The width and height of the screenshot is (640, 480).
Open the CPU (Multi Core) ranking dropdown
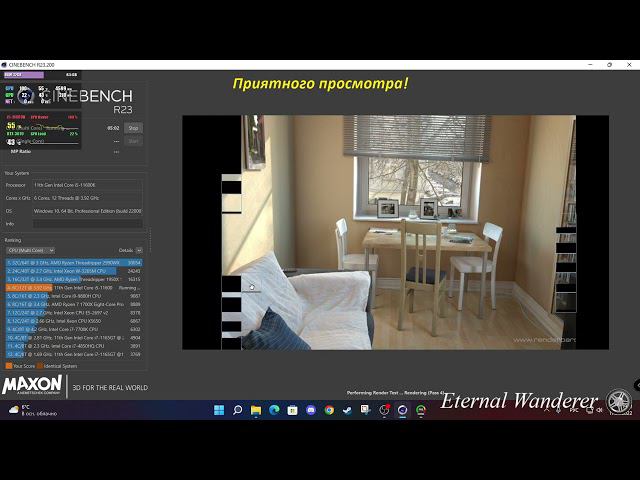[x=30, y=250]
